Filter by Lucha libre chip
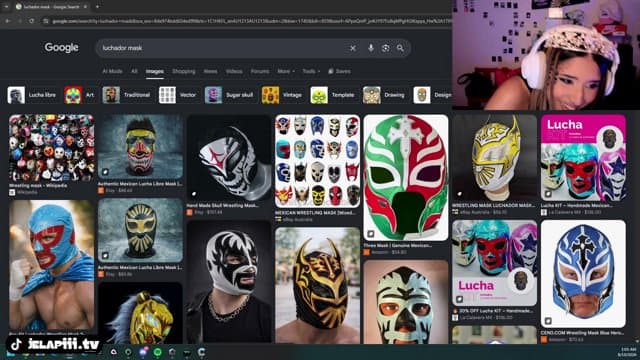The height and width of the screenshot is (360, 640). (32, 95)
